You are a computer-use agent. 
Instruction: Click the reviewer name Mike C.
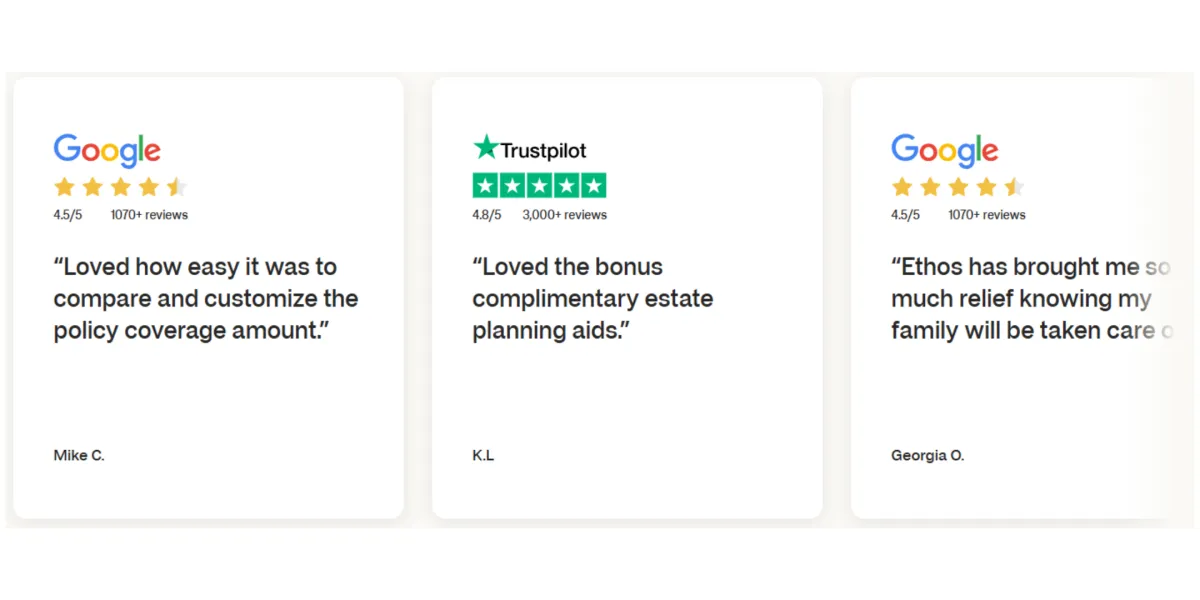(79, 455)
